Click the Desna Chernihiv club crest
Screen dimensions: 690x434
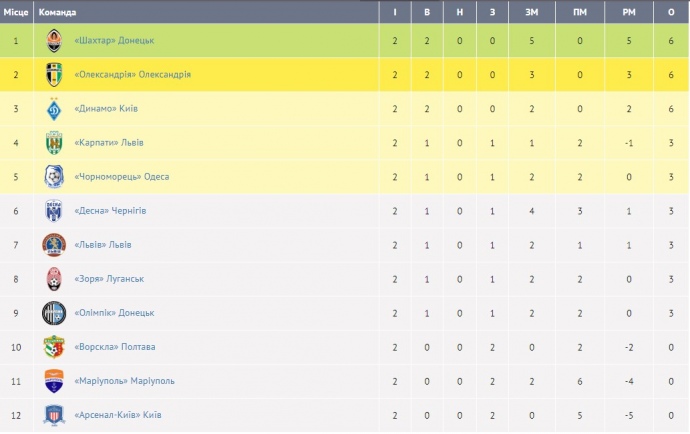point(53,210)
